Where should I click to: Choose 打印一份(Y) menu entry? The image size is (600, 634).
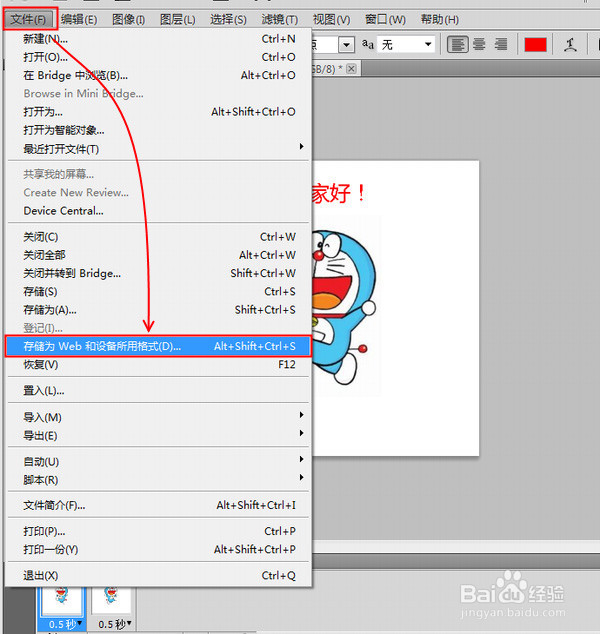tap(158, 549)
